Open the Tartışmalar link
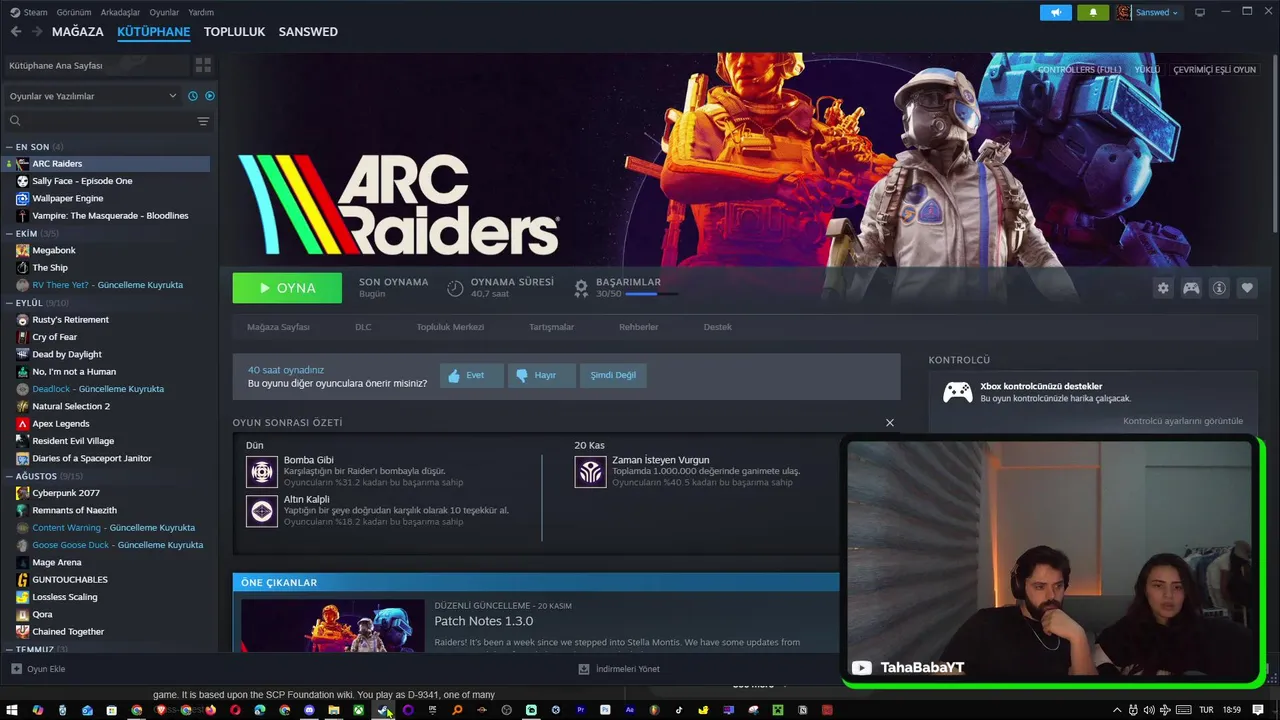The image size is (1280, 720). point(551,327)
